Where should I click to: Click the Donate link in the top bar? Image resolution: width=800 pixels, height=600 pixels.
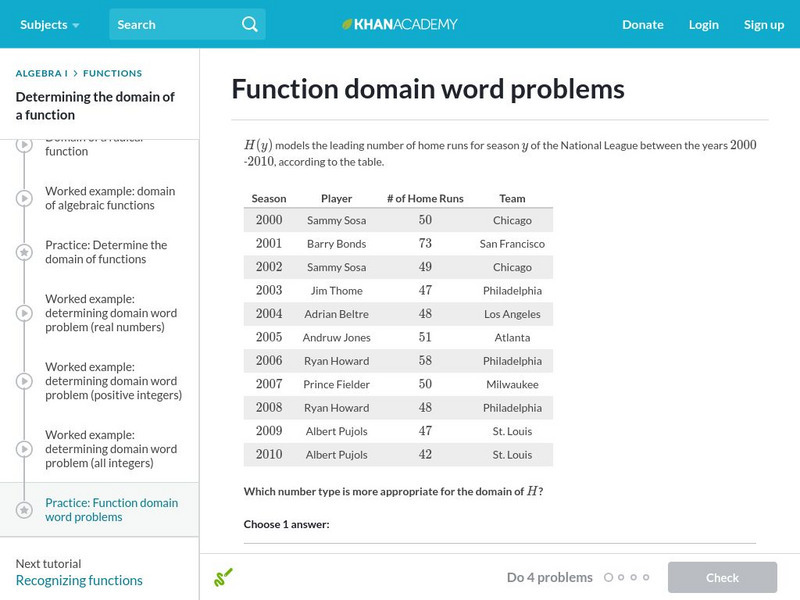click(642, 24)
